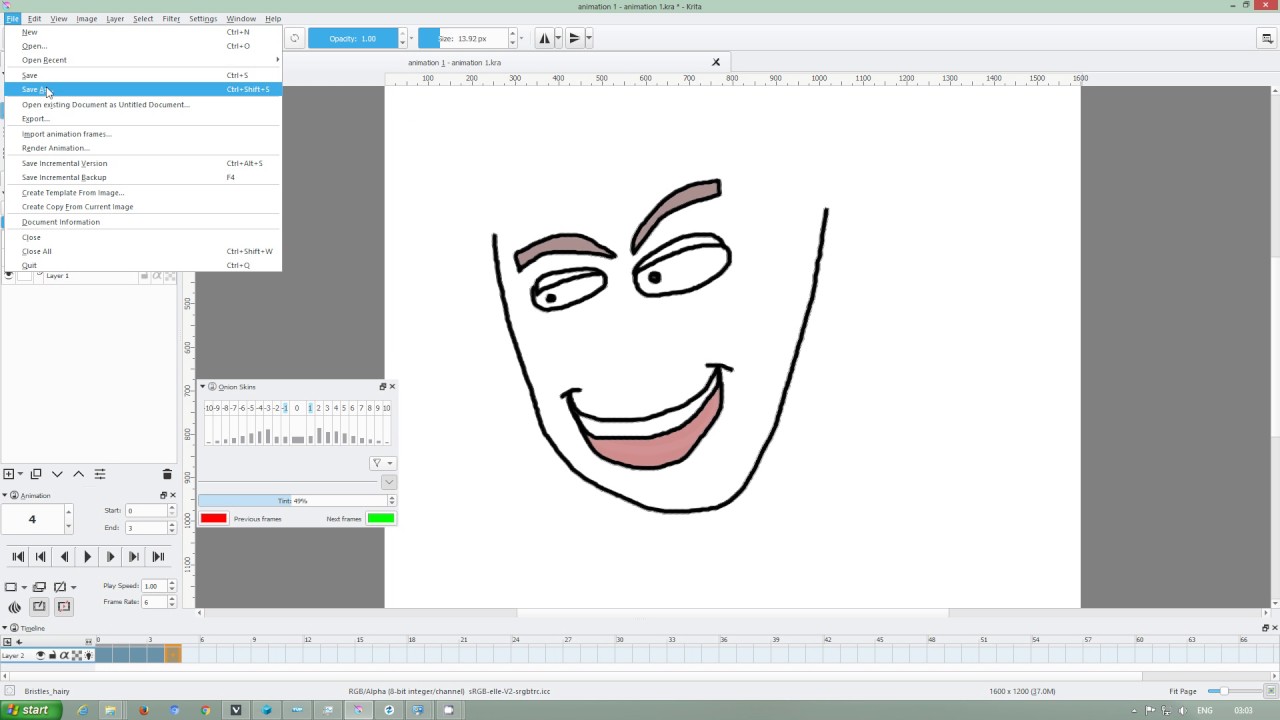1280x720 pixels.
Task: Toggle onion skins icon in Animation docker
Action: (x=15, y=606)
